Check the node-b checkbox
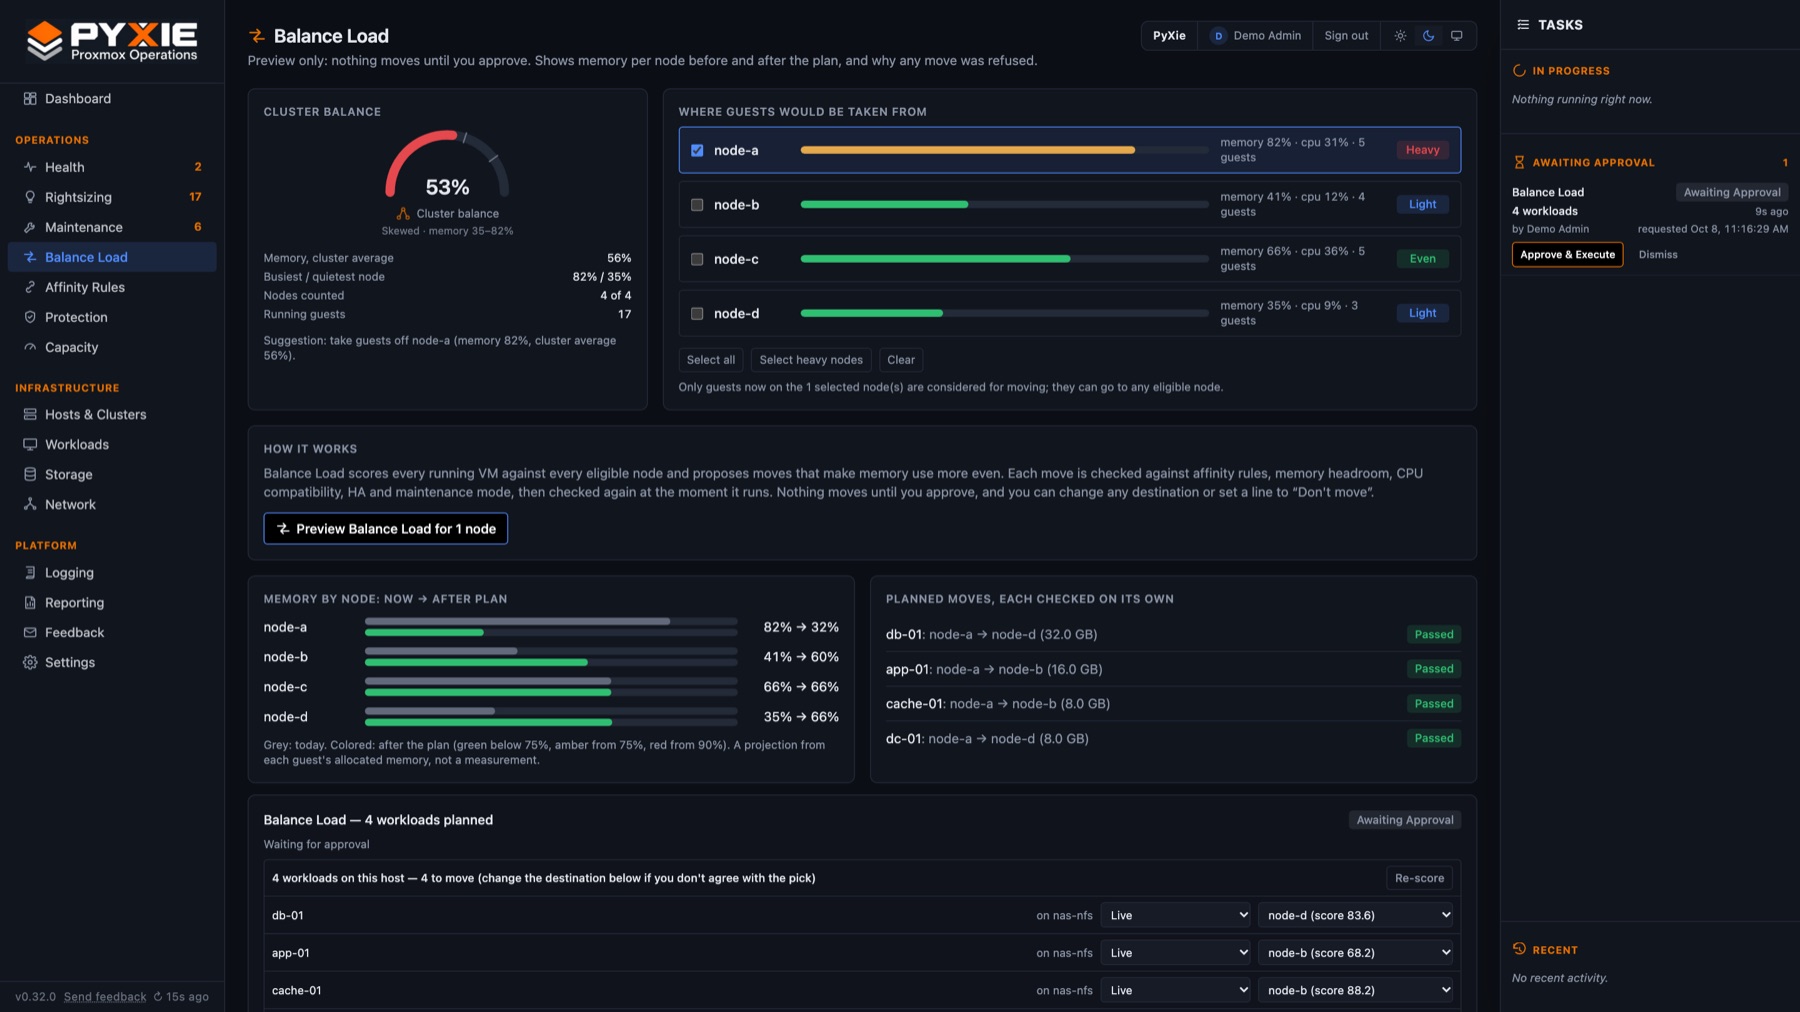 697,205
